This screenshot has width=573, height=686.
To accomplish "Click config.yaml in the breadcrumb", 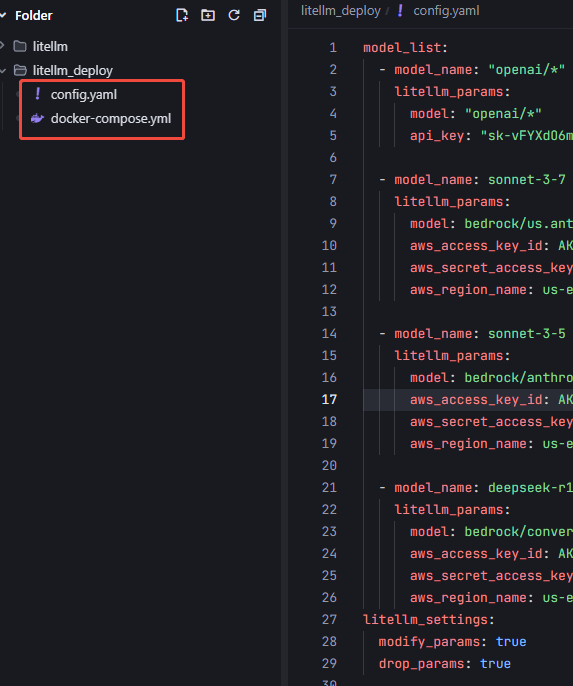I will pyautogui.click(x=447, y=10).
